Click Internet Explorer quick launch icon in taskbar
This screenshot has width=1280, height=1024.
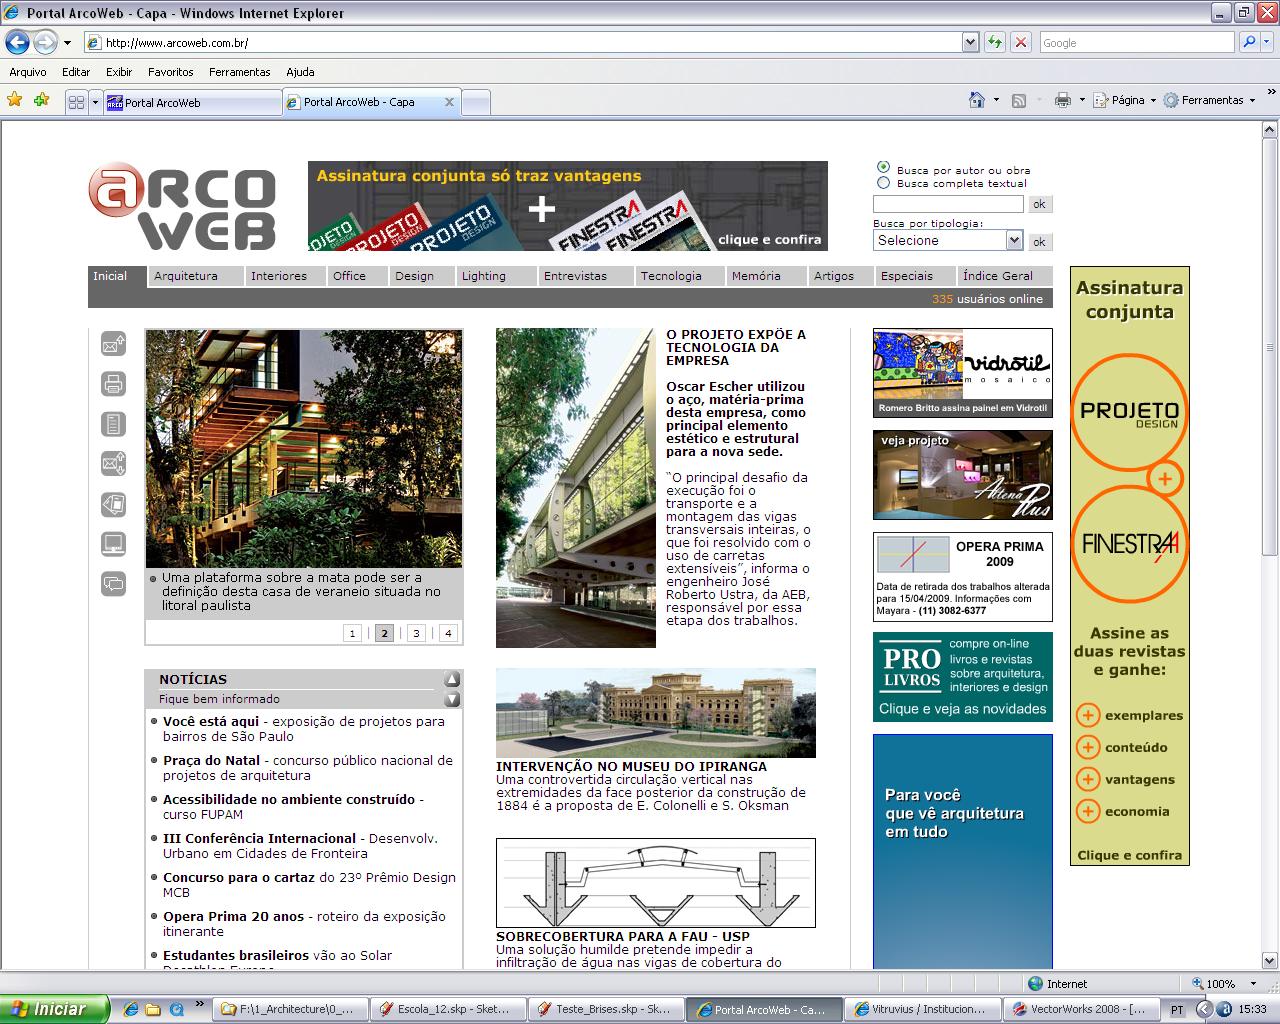point(131,1009)
